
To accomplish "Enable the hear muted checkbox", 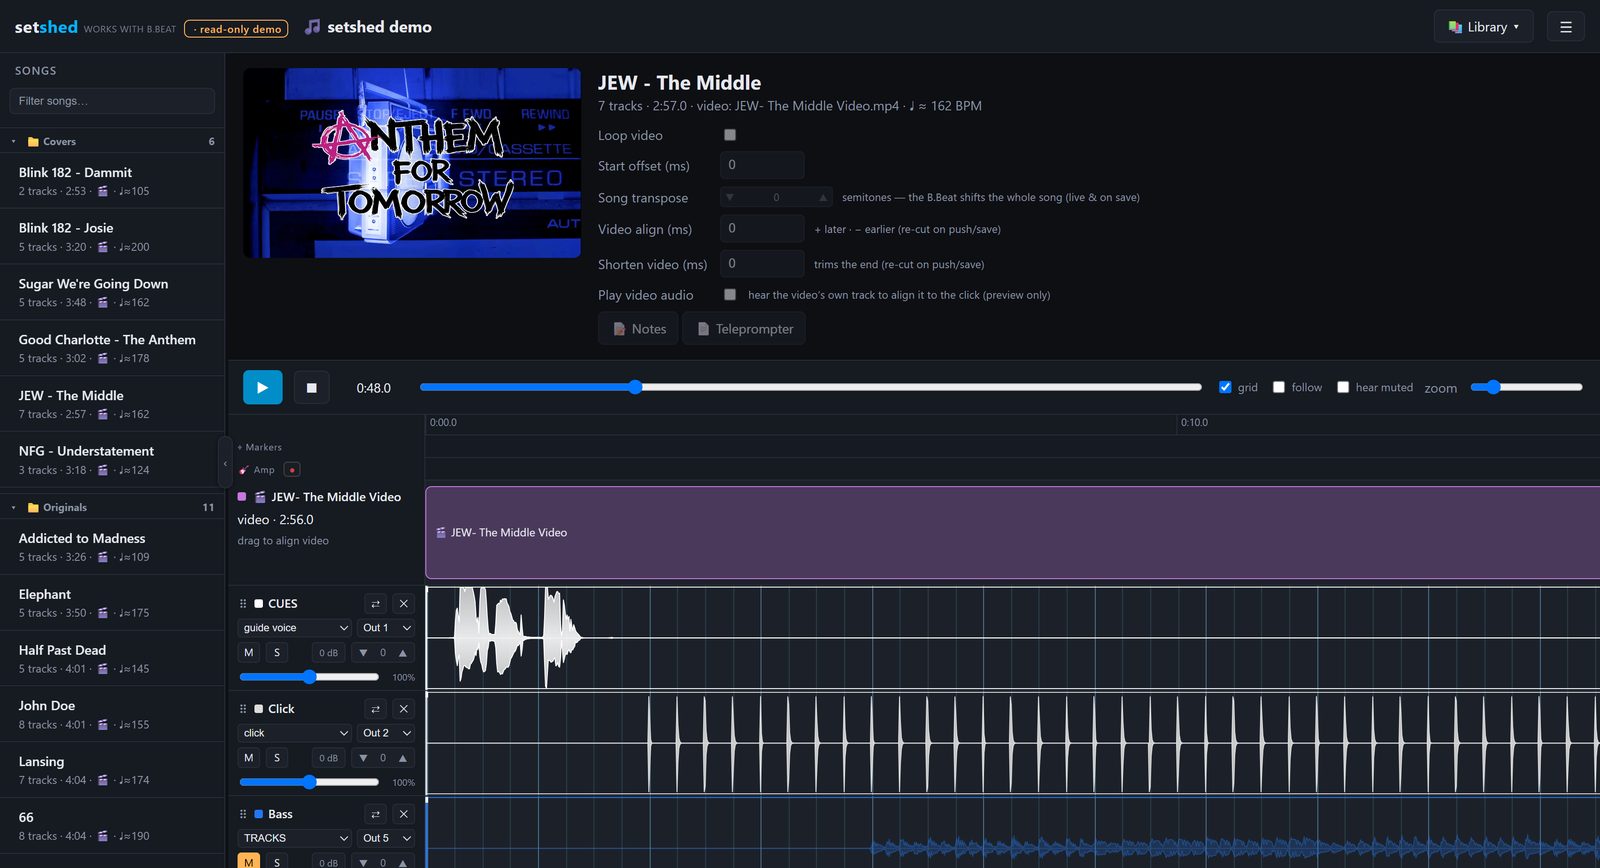I will click(1343, 387).
